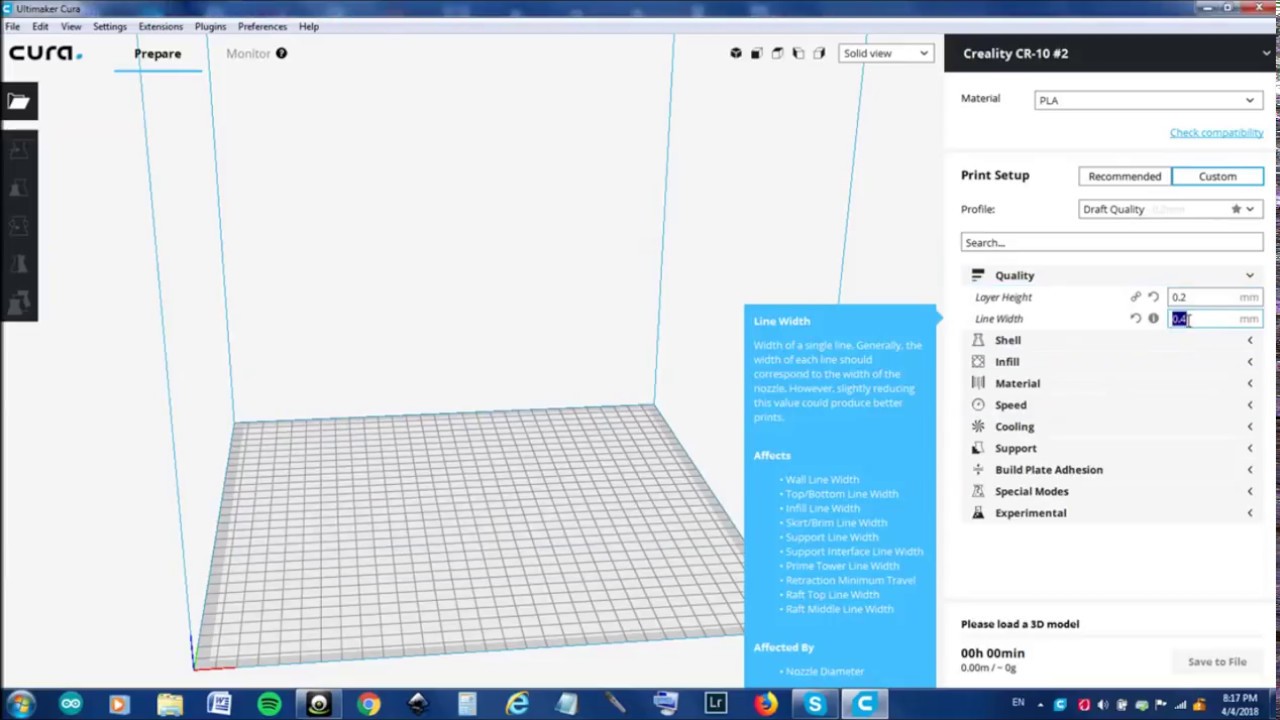The image size is (1280, 720).
Task: Switch camera to right side view icon
Action: (x=819, y=53)
